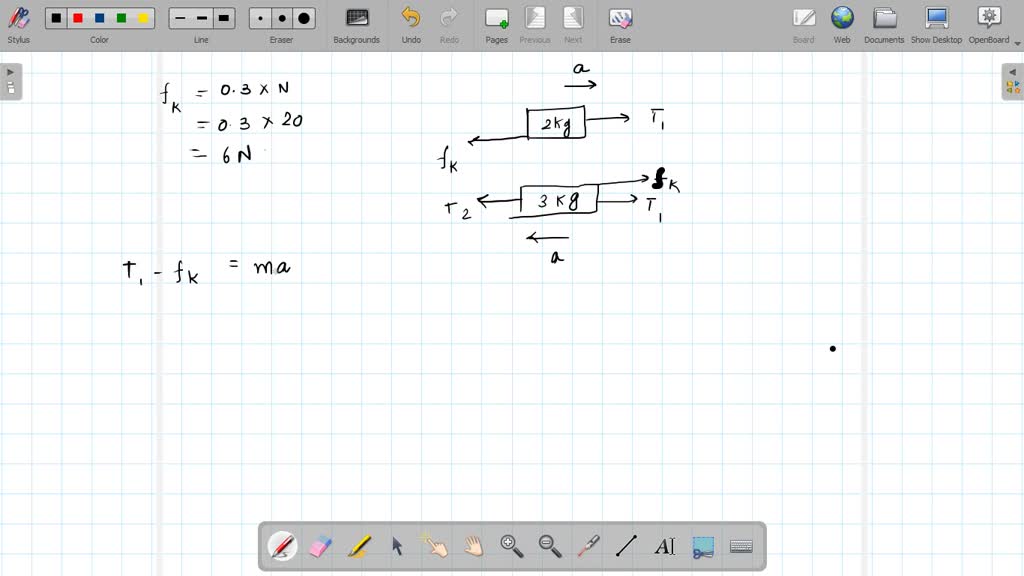Select the large eraser size
1024x576 pixels.
click(x=301, y=17)
